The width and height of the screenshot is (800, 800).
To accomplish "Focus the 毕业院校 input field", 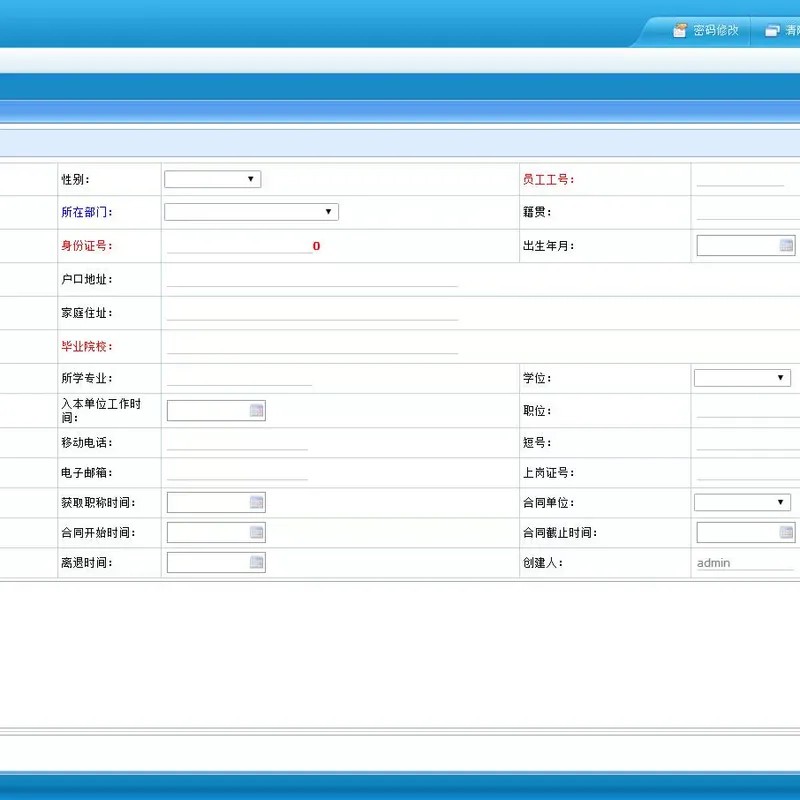I will click(312, 346).
